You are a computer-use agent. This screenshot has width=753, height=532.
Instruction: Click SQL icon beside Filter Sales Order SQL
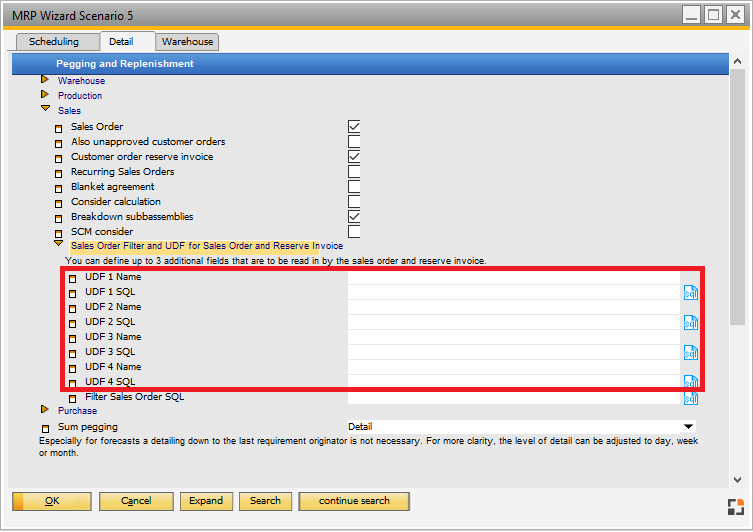(690, 398)
